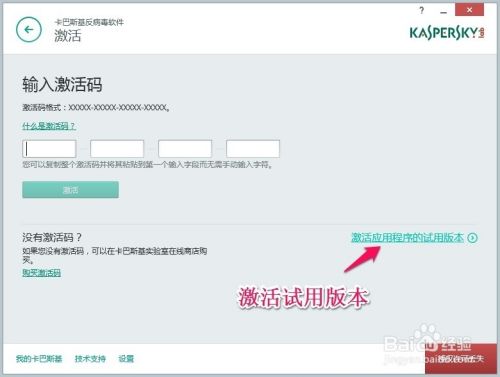Click the Kaspersky logo

click(x=447, y=33)
